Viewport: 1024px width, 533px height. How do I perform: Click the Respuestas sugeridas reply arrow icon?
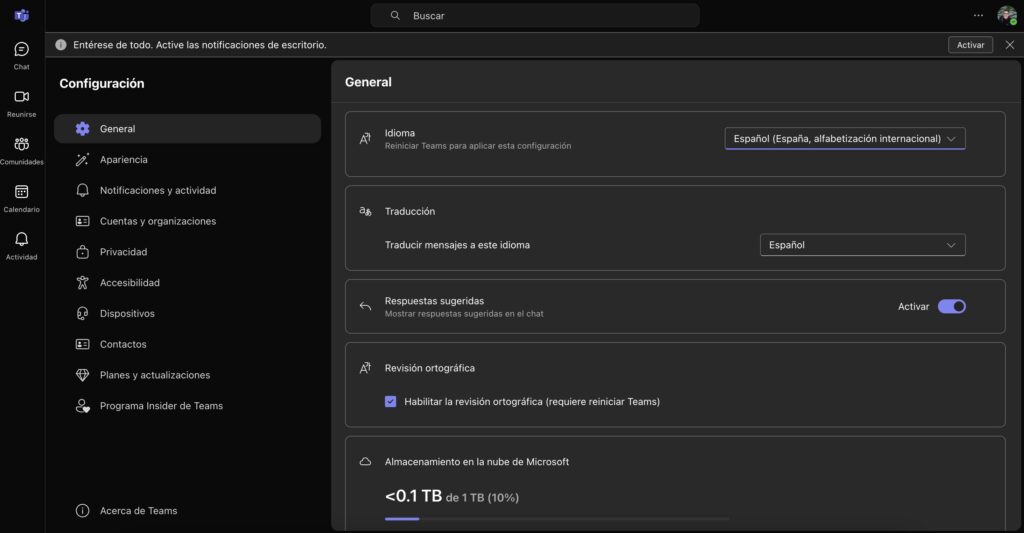click(365, 306)
